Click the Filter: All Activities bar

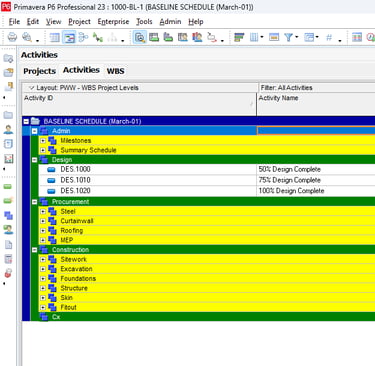[x=317, y=88]
